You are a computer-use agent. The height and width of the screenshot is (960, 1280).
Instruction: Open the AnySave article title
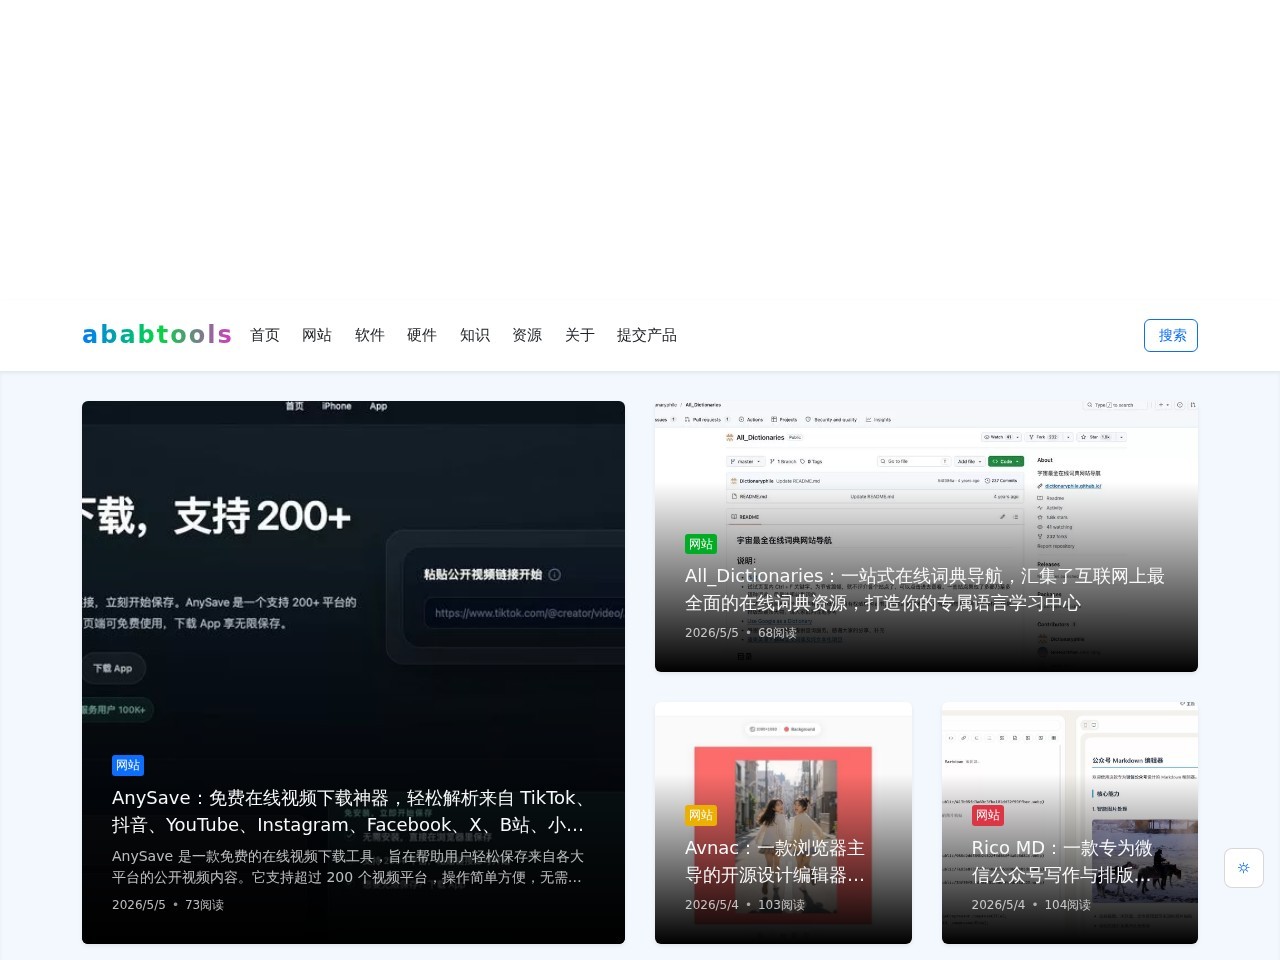tap(350, 811)
